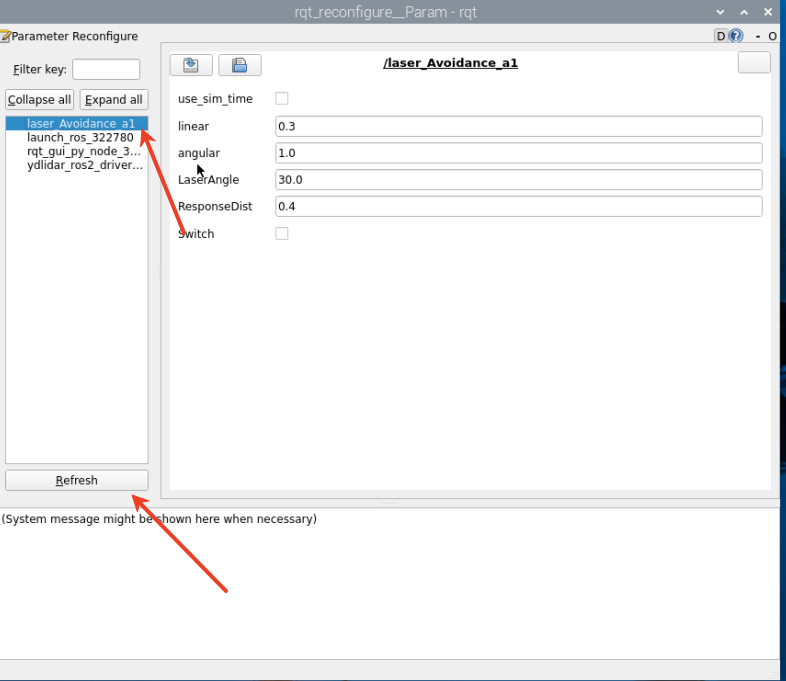Click the dash button beside the help icon
Viewport: 786px width, 681px height.
click(758, 36)
